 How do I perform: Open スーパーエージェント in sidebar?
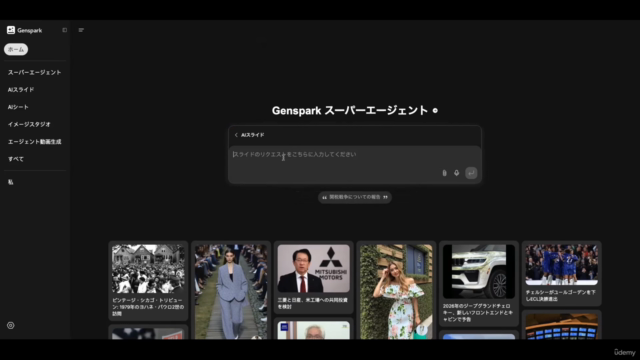[34, 72]
